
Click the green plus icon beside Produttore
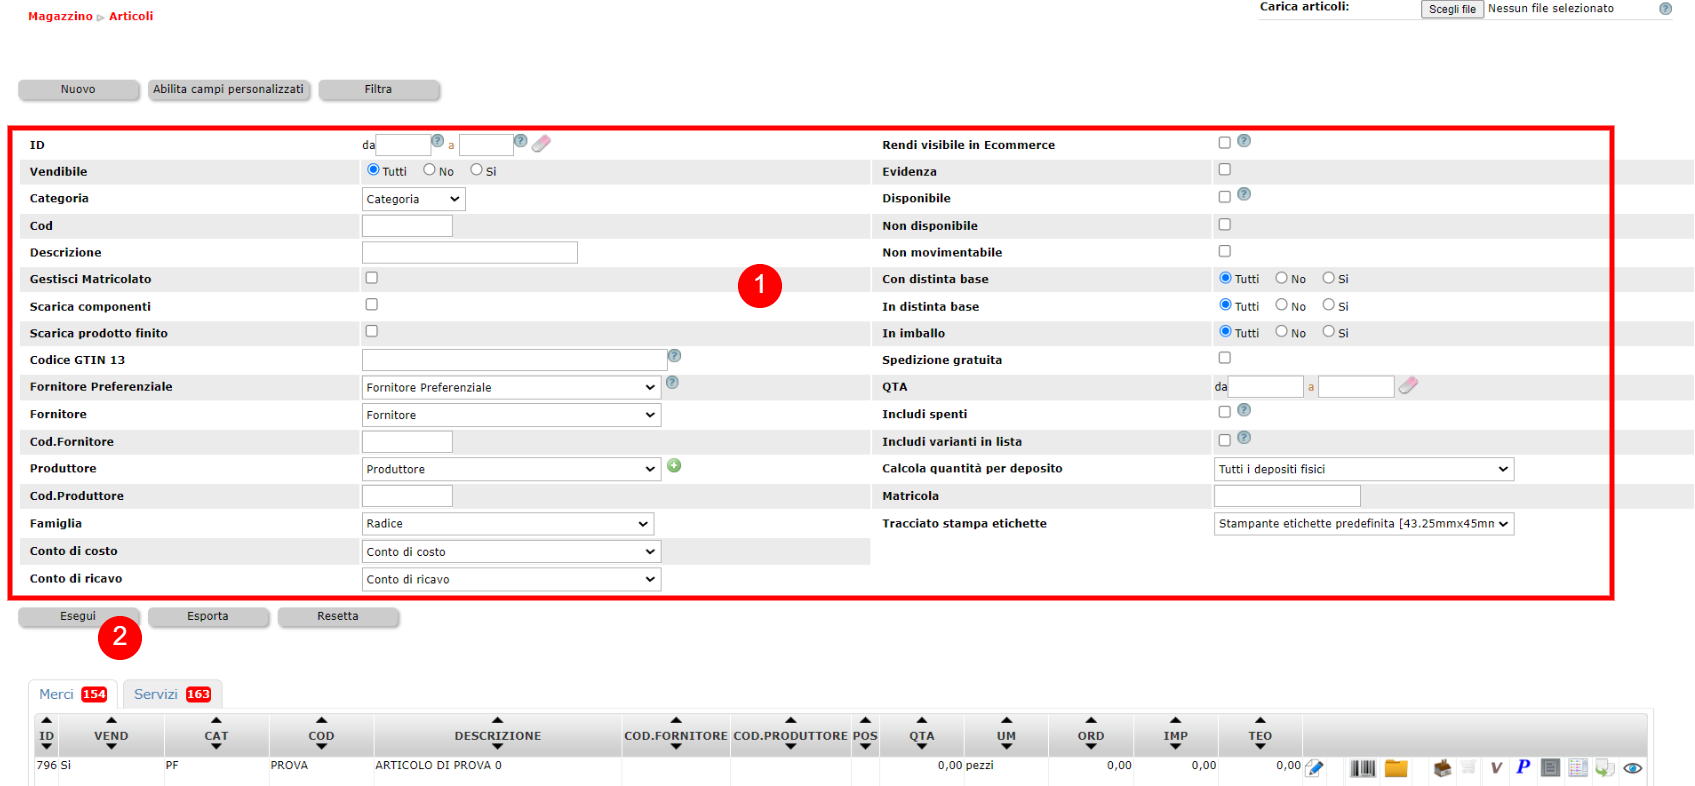coord(674,465)
